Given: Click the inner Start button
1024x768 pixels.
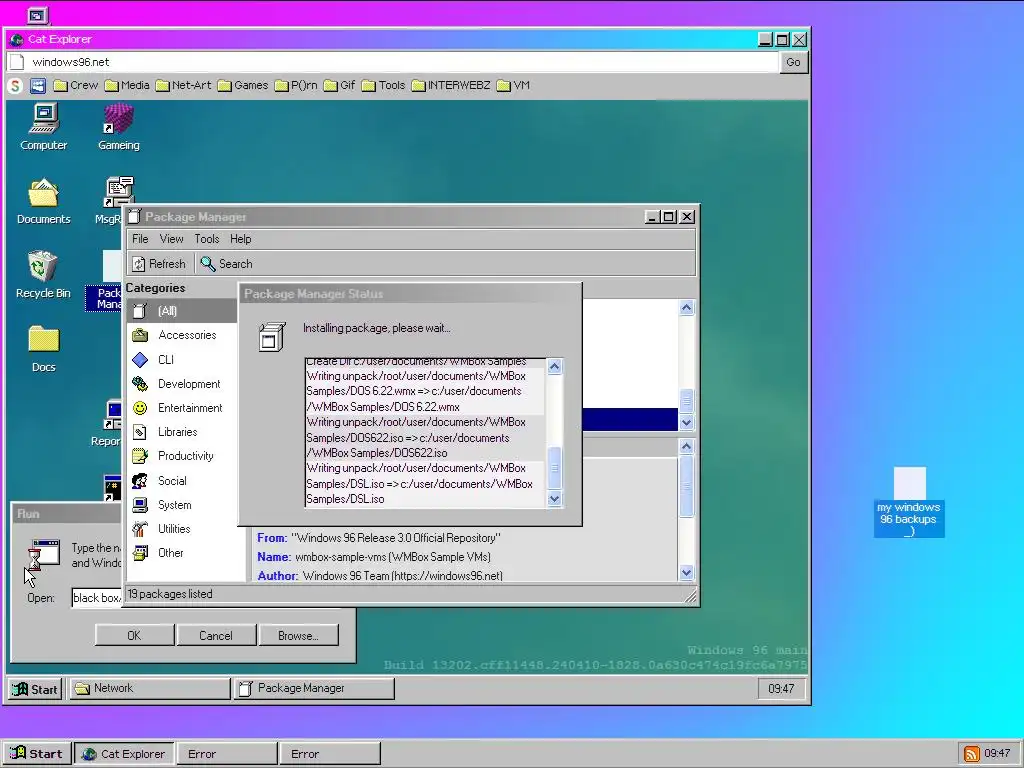Looking at the screenshot, I should (36, 689).
